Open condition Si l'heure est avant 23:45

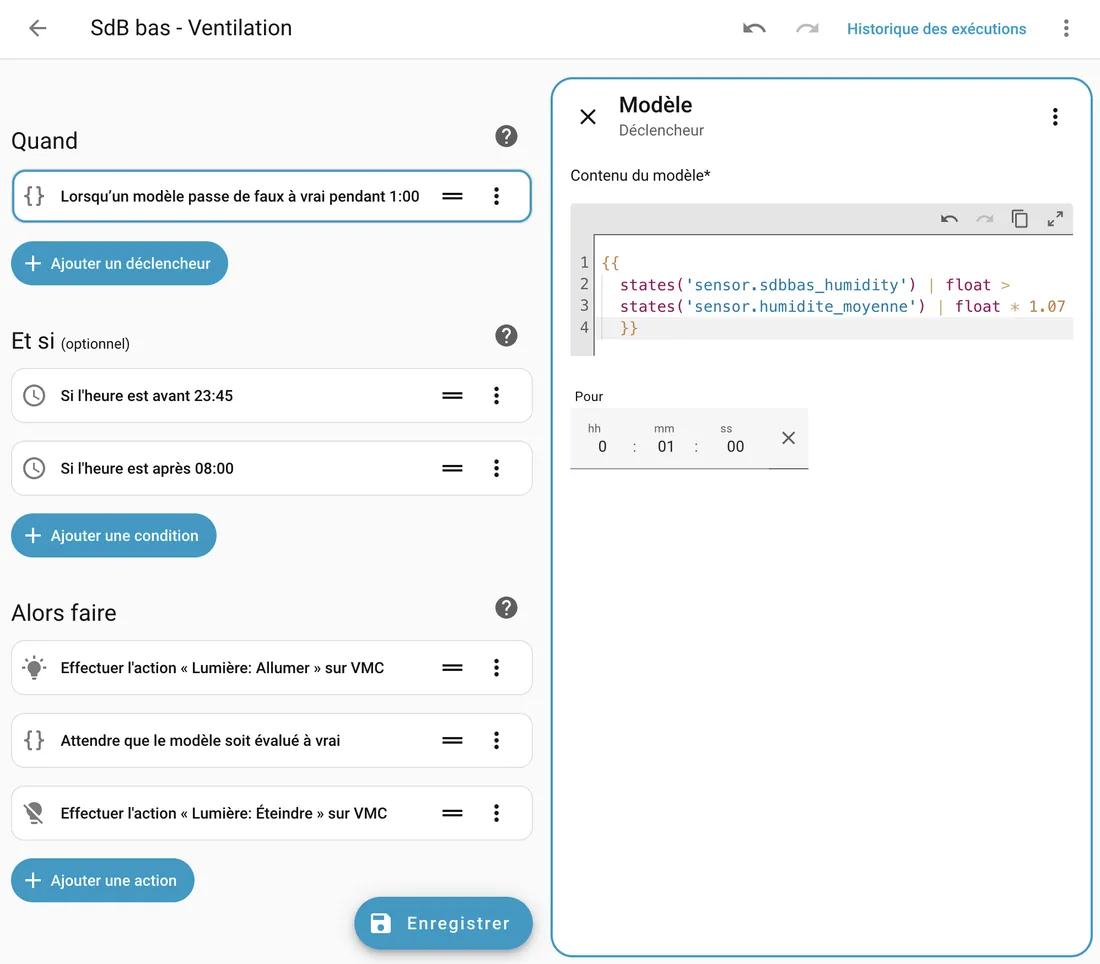coord(271,396)
